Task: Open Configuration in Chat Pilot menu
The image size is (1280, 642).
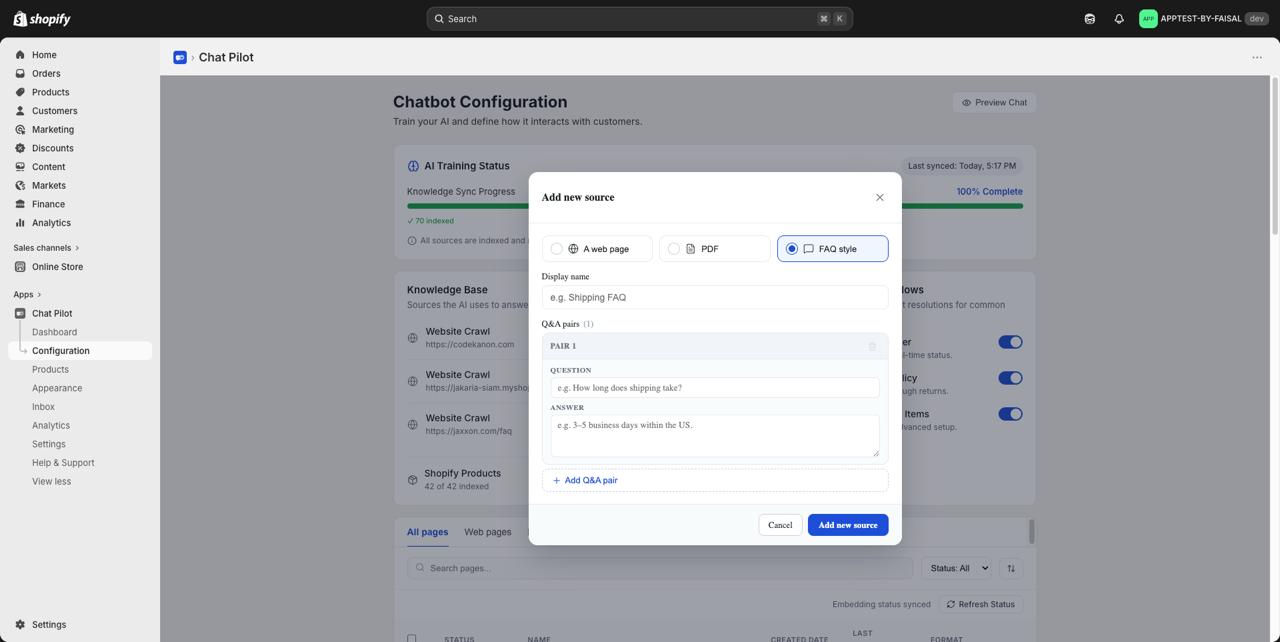Action: tap(80, 351)
